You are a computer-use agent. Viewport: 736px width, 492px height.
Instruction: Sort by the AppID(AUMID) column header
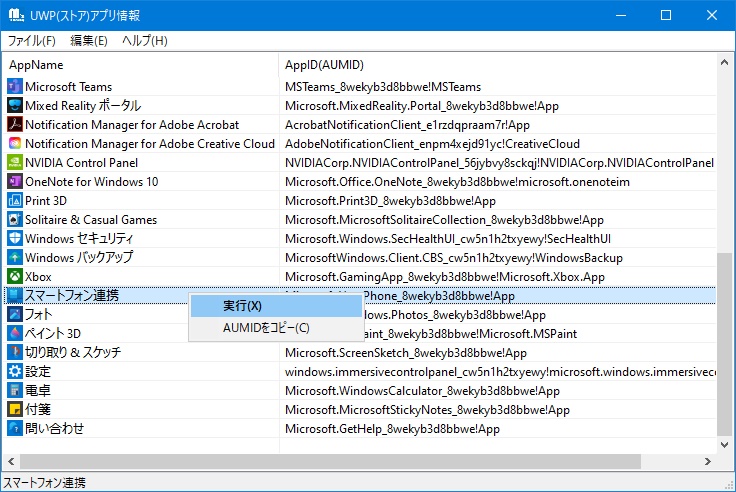point(498,65)
